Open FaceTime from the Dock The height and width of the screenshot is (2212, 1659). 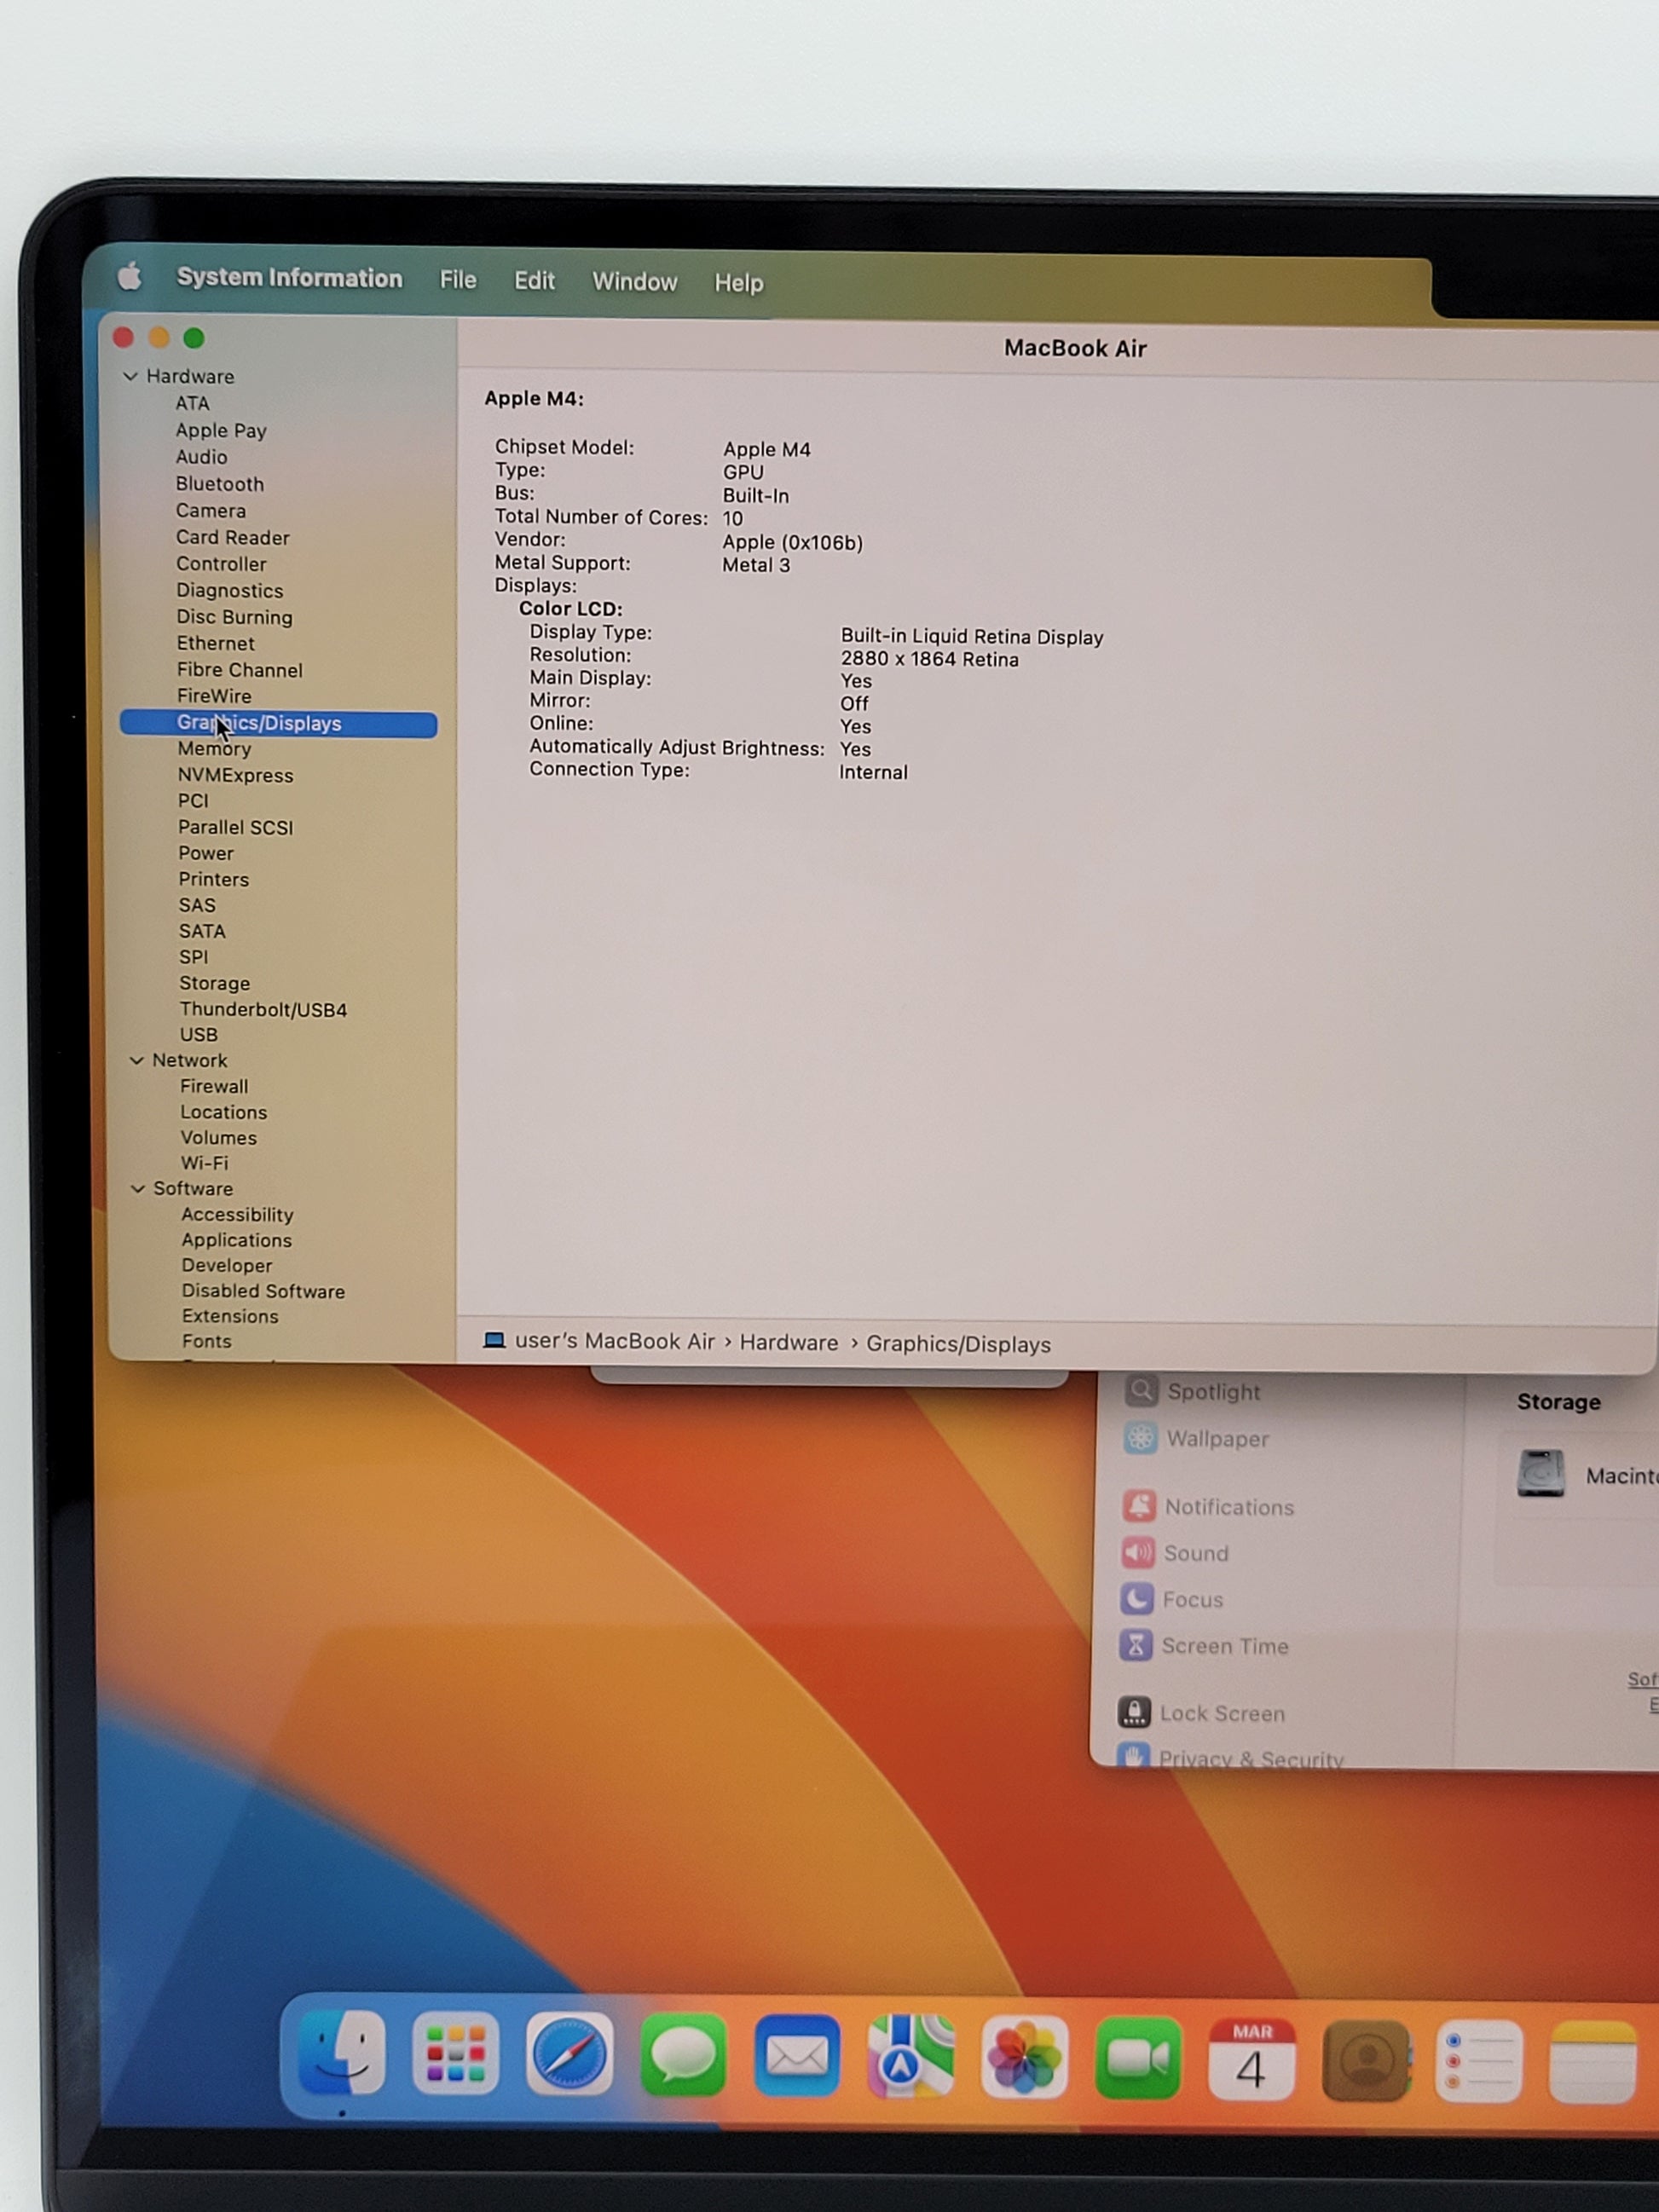[1138, 2059]
